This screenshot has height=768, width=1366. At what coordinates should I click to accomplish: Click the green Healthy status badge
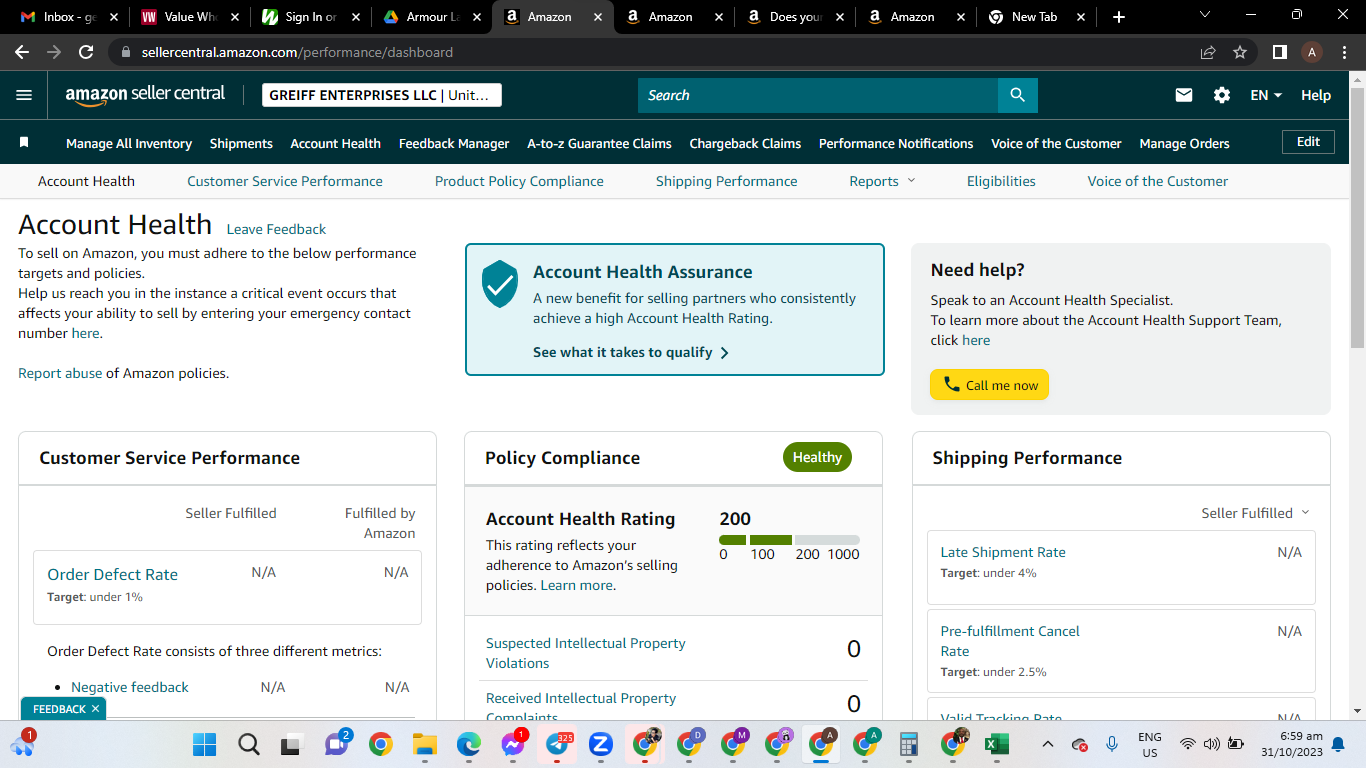tap(817, 457)
